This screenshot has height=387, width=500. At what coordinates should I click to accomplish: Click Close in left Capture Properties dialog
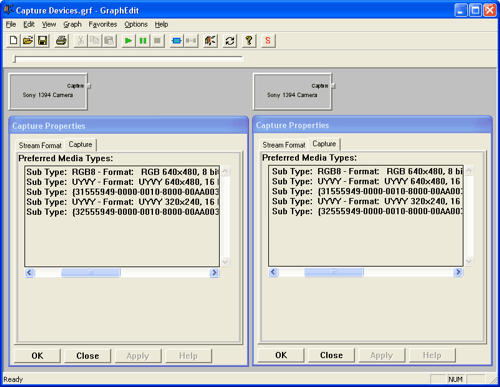tap(87, 356)
